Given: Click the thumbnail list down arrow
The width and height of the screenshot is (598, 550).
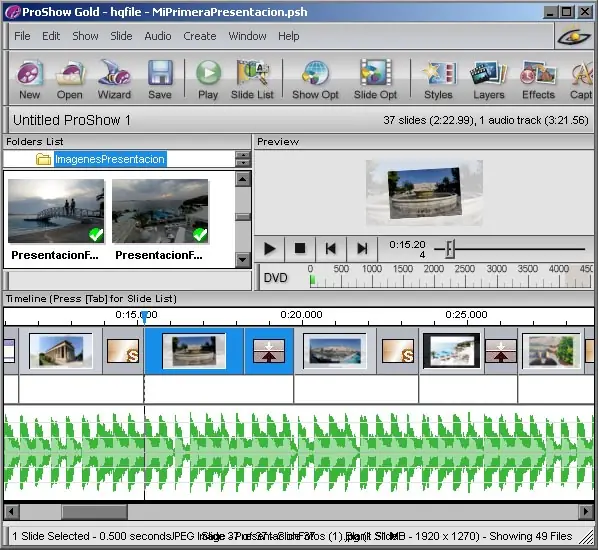Looking at the screenshot, I should (x=243, y=260).
